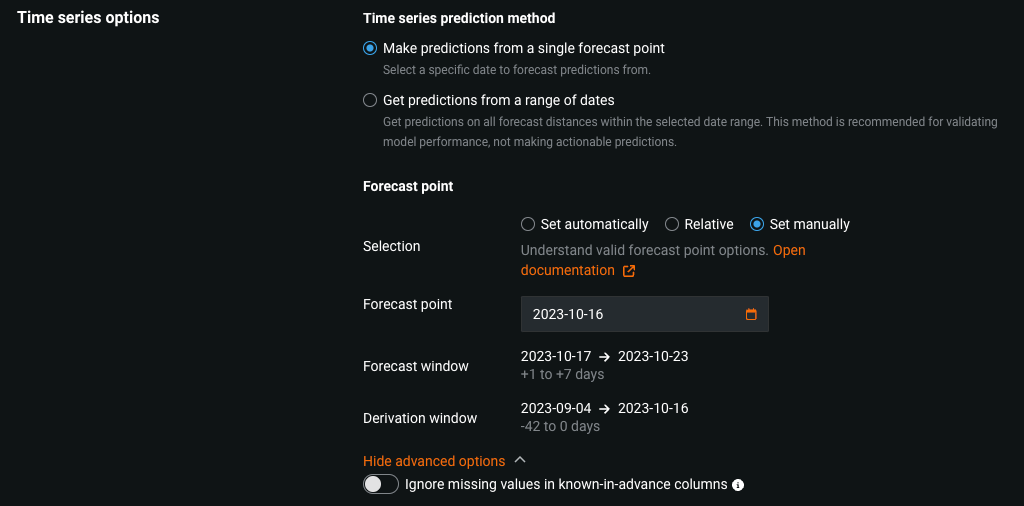Choose 'Get predictions from a range of dates'

coord(370,100)
